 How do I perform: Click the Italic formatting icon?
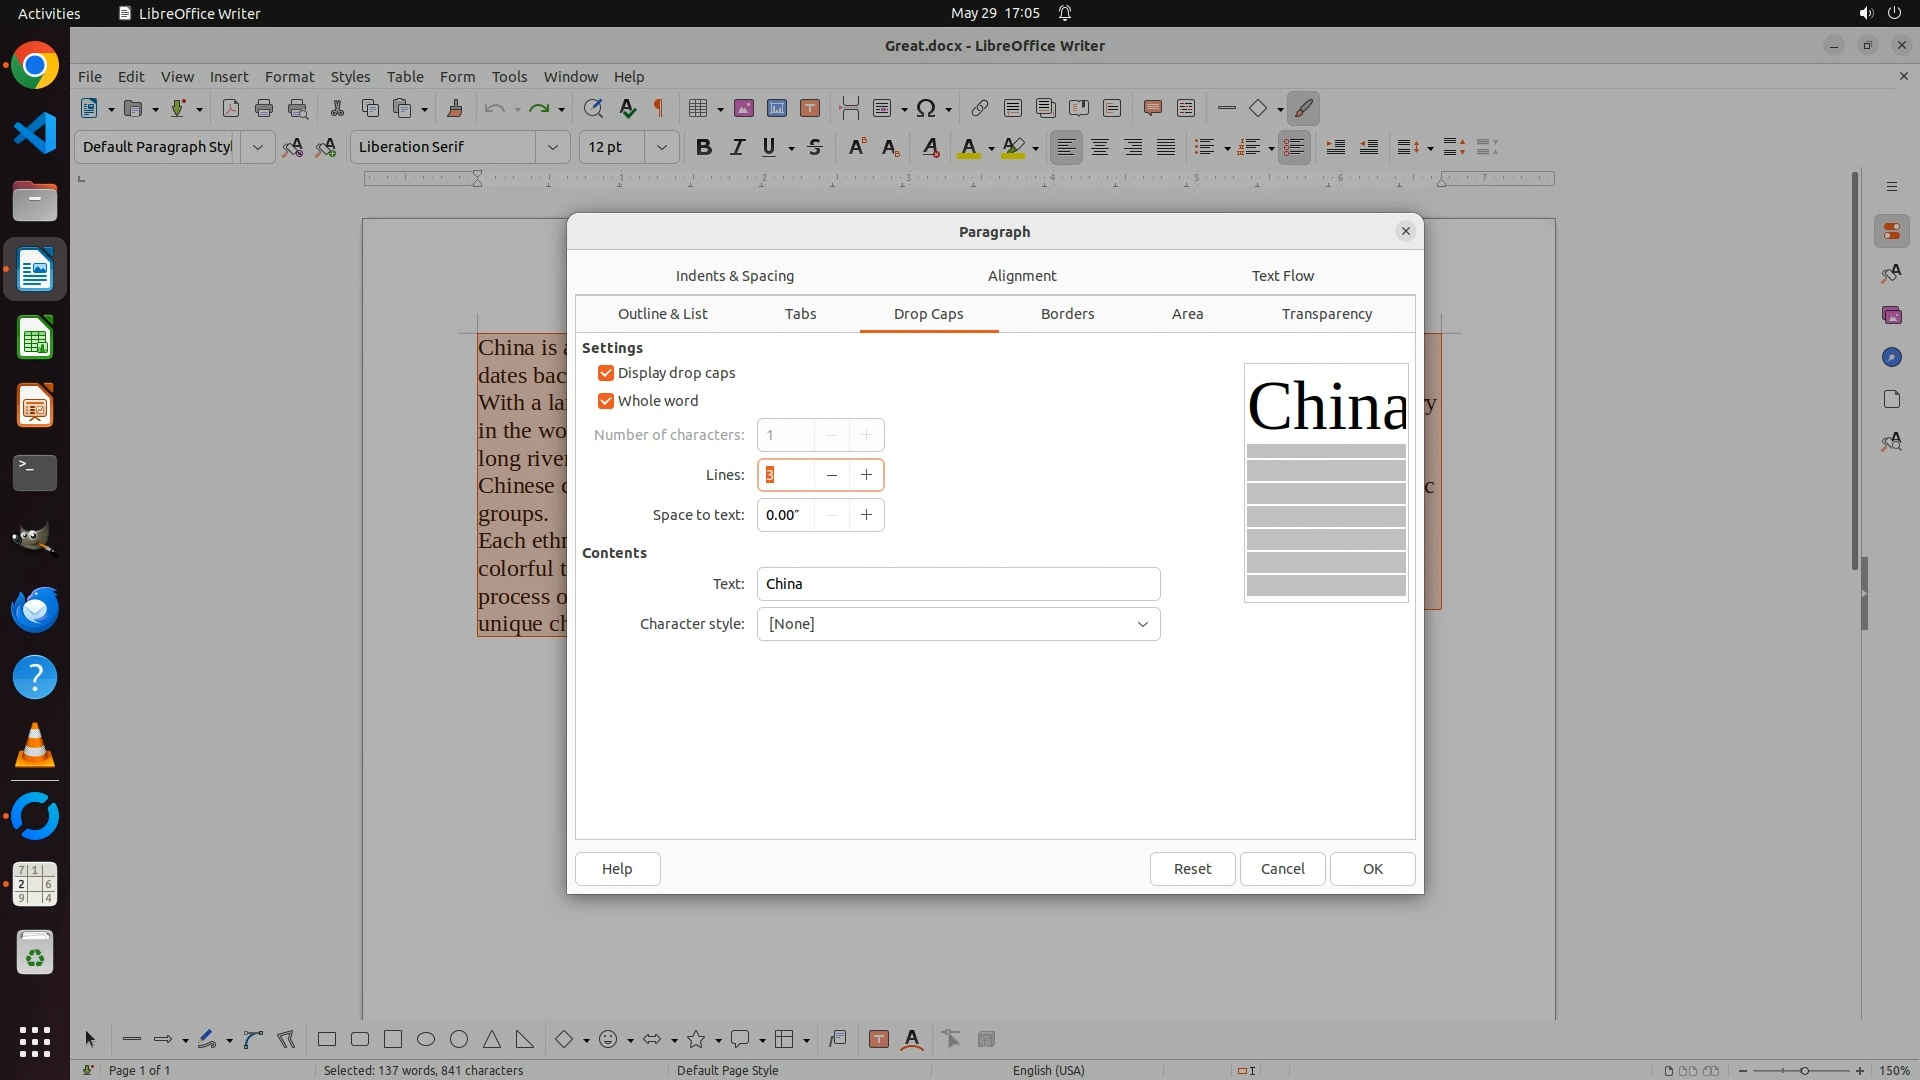point(737,147)
